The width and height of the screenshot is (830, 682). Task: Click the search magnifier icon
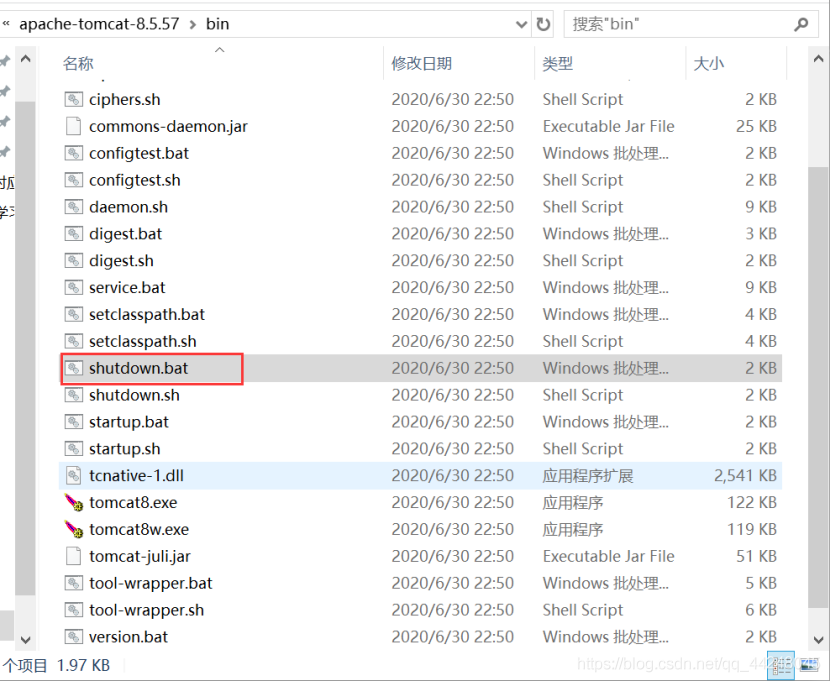[801, 24]
